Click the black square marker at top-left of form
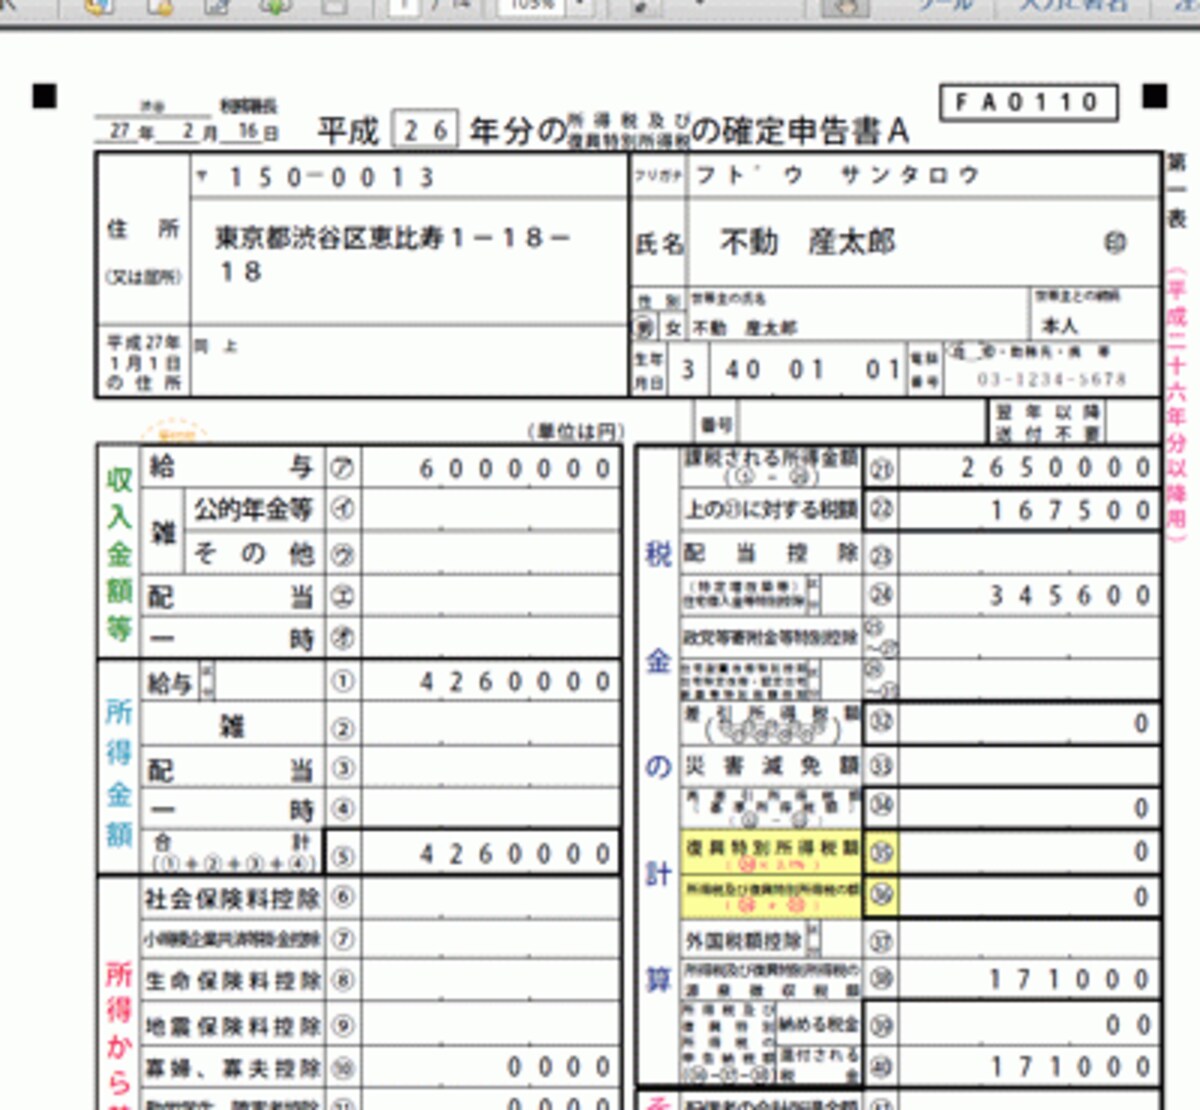1200x1110 pixels. click(45, 96)
